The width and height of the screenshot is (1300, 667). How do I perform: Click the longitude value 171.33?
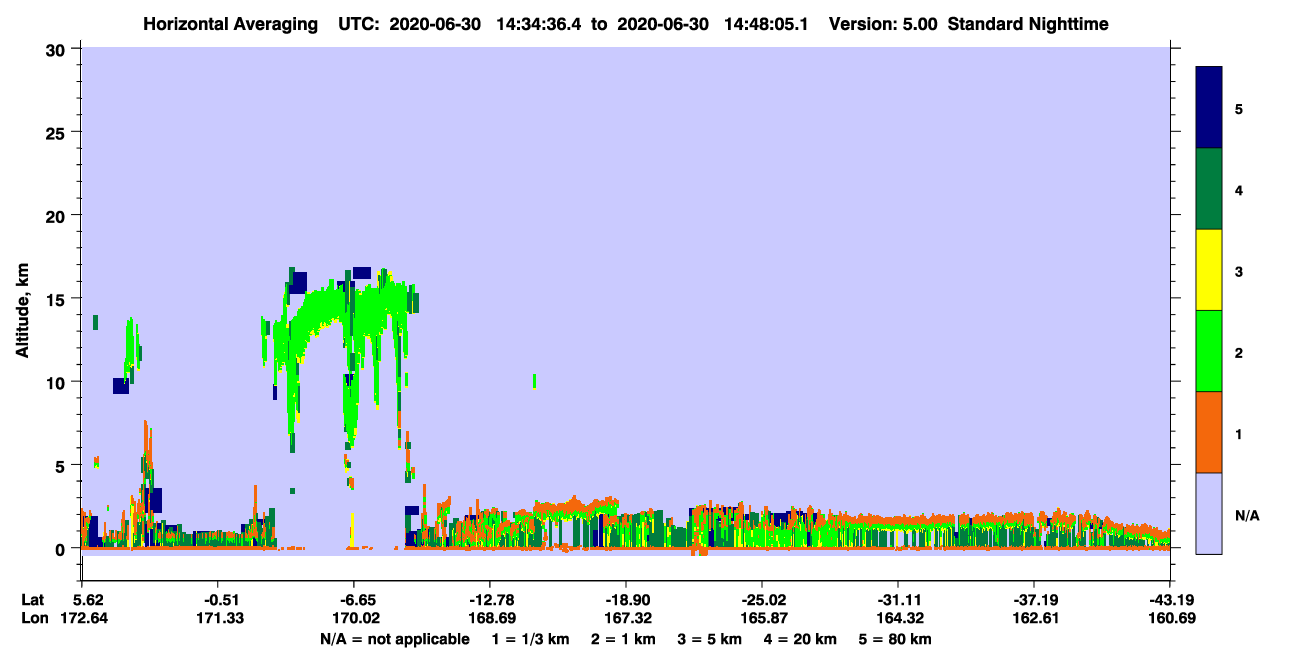coord(217,618)
